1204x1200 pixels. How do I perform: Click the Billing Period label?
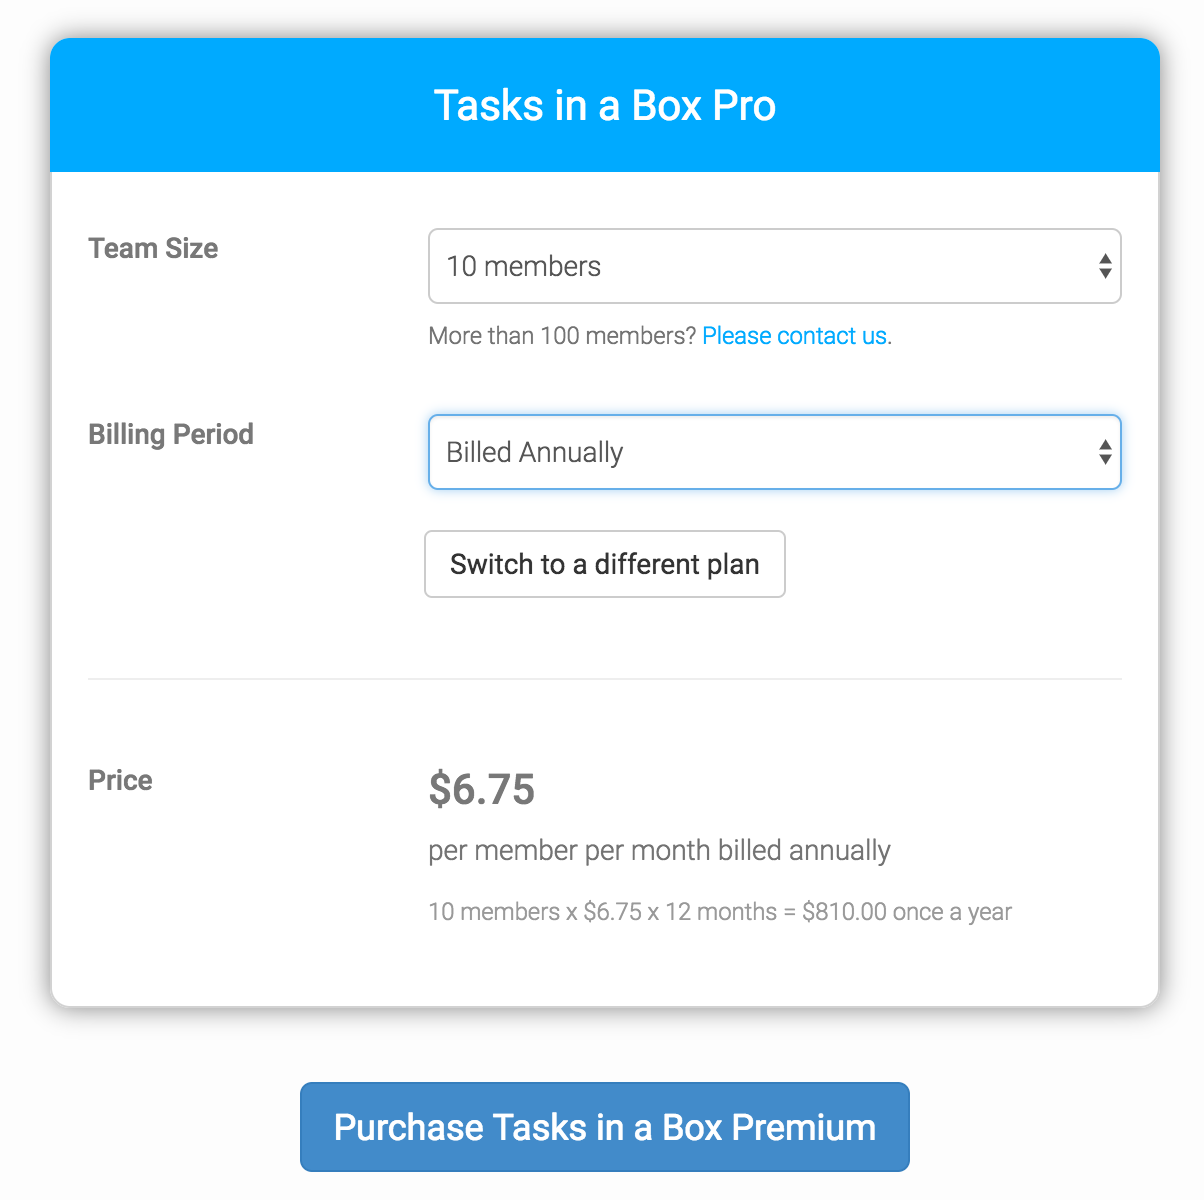[171, 434]
